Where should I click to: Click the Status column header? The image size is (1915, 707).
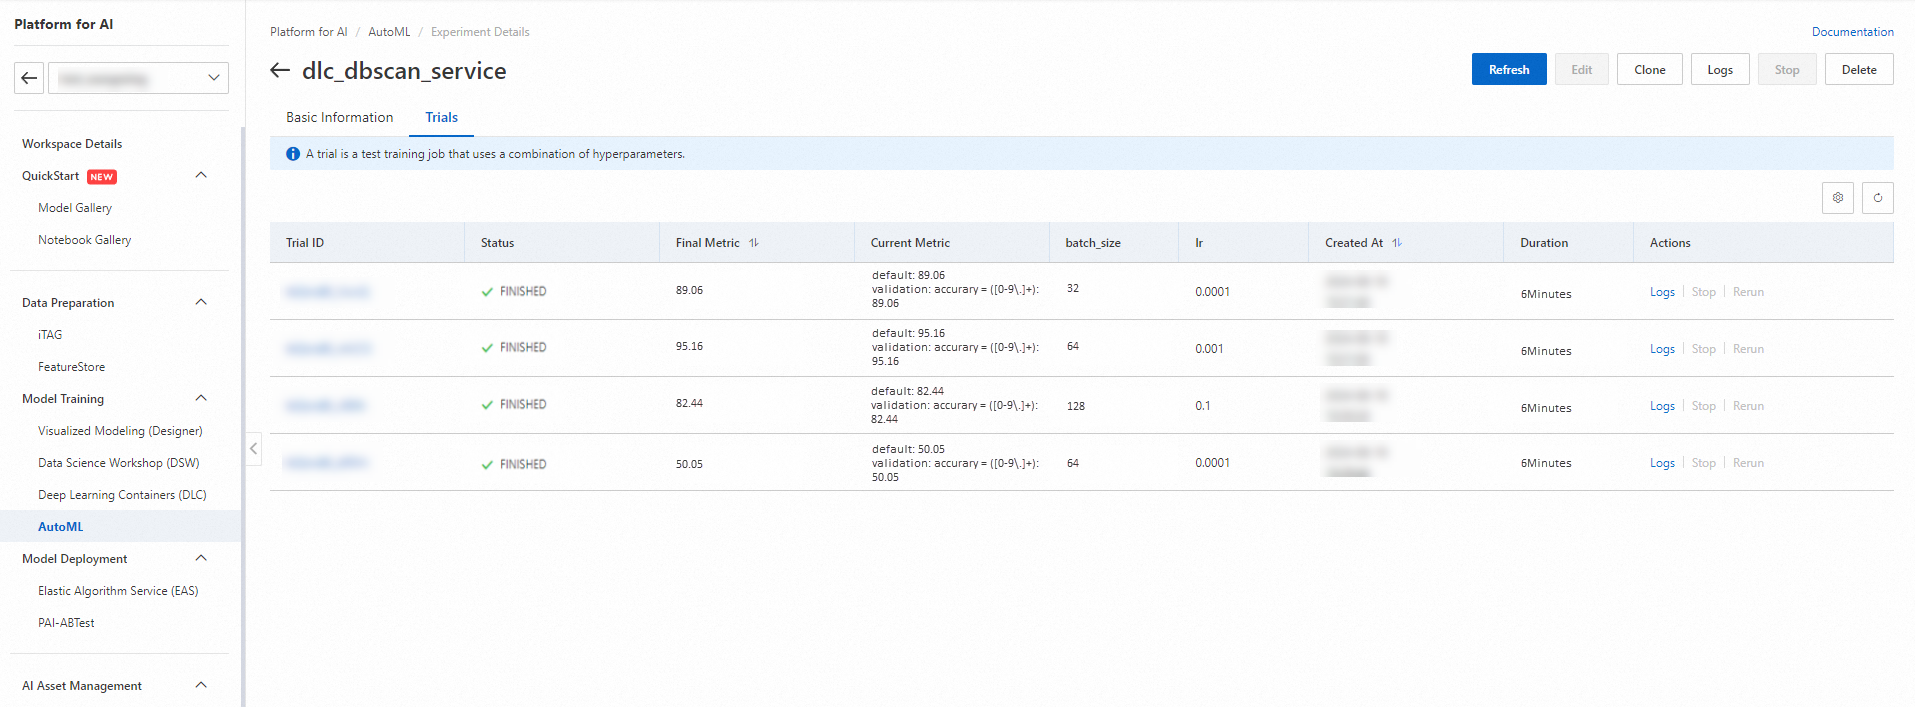(497, 243)
